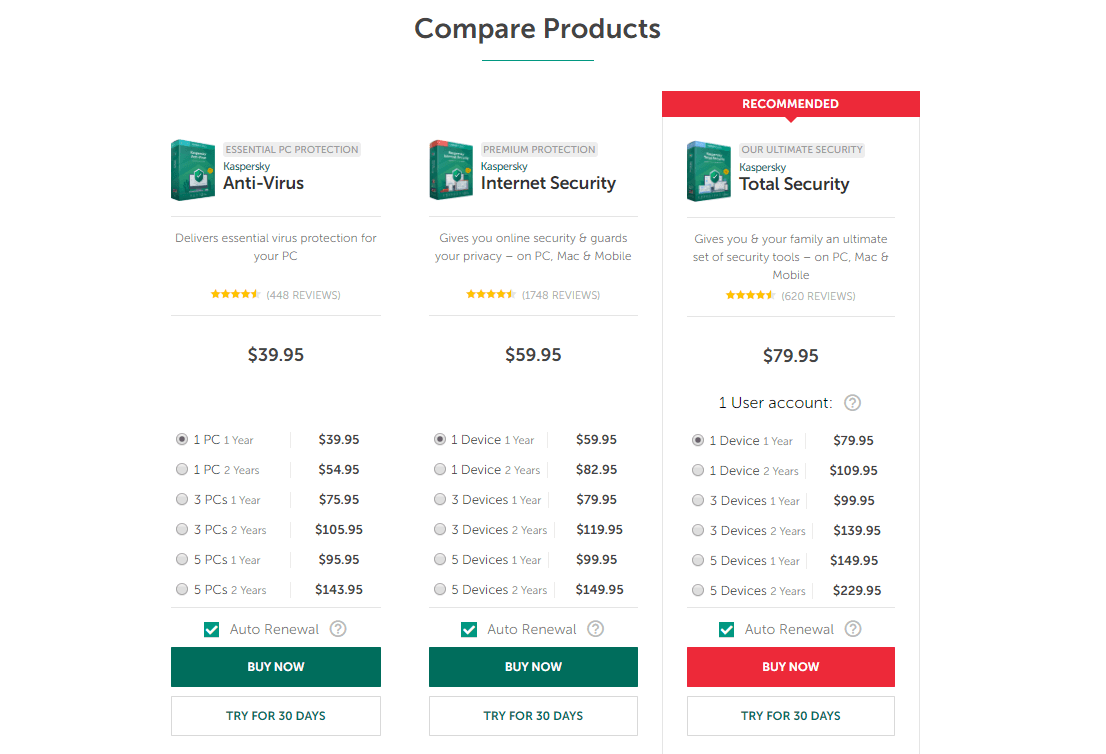View star rating for Anti-Virus (448 reviews)
This screenshot has width=1106, height=754.
click(x=236, y=294)
